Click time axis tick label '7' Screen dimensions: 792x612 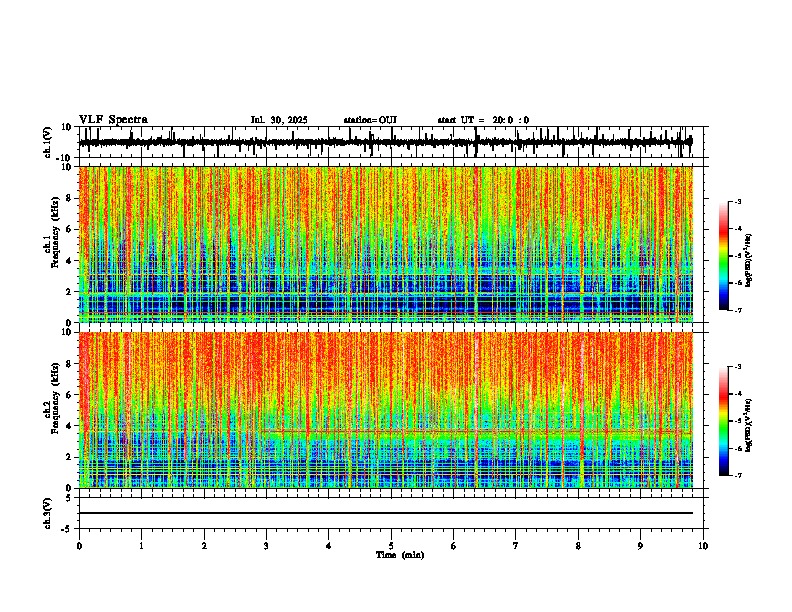coord(516,546)
